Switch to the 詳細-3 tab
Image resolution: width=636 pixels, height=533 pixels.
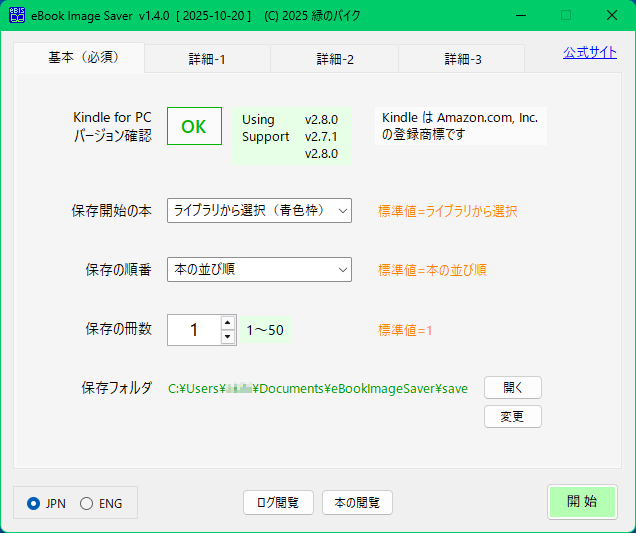click(462, 59)
